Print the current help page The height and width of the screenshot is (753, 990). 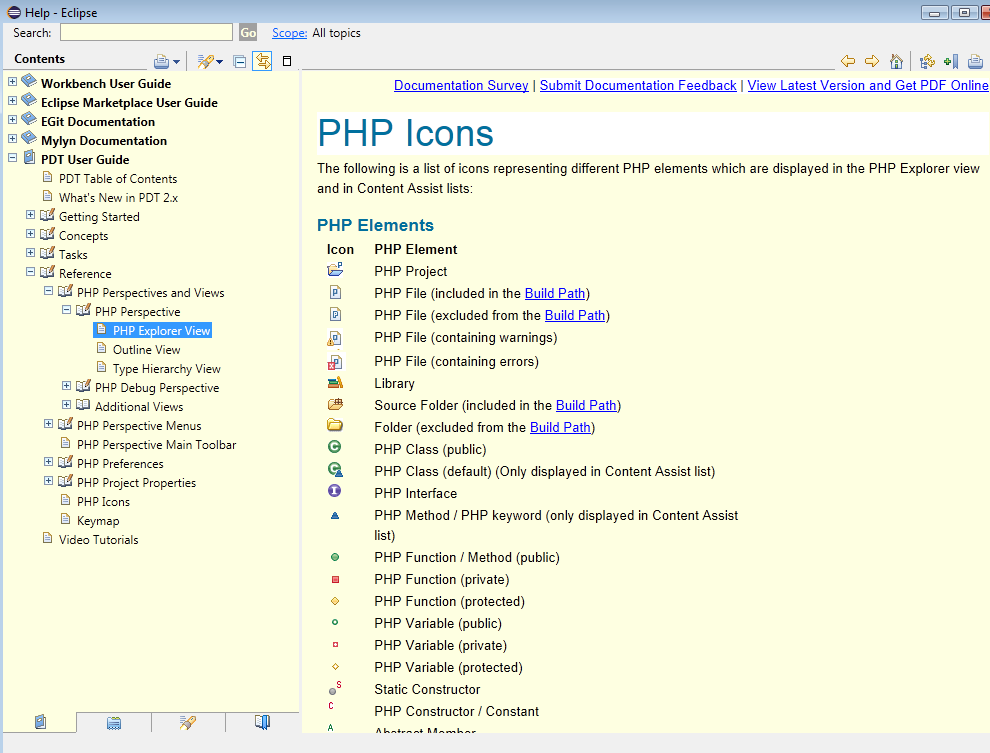tap(975, 61)
